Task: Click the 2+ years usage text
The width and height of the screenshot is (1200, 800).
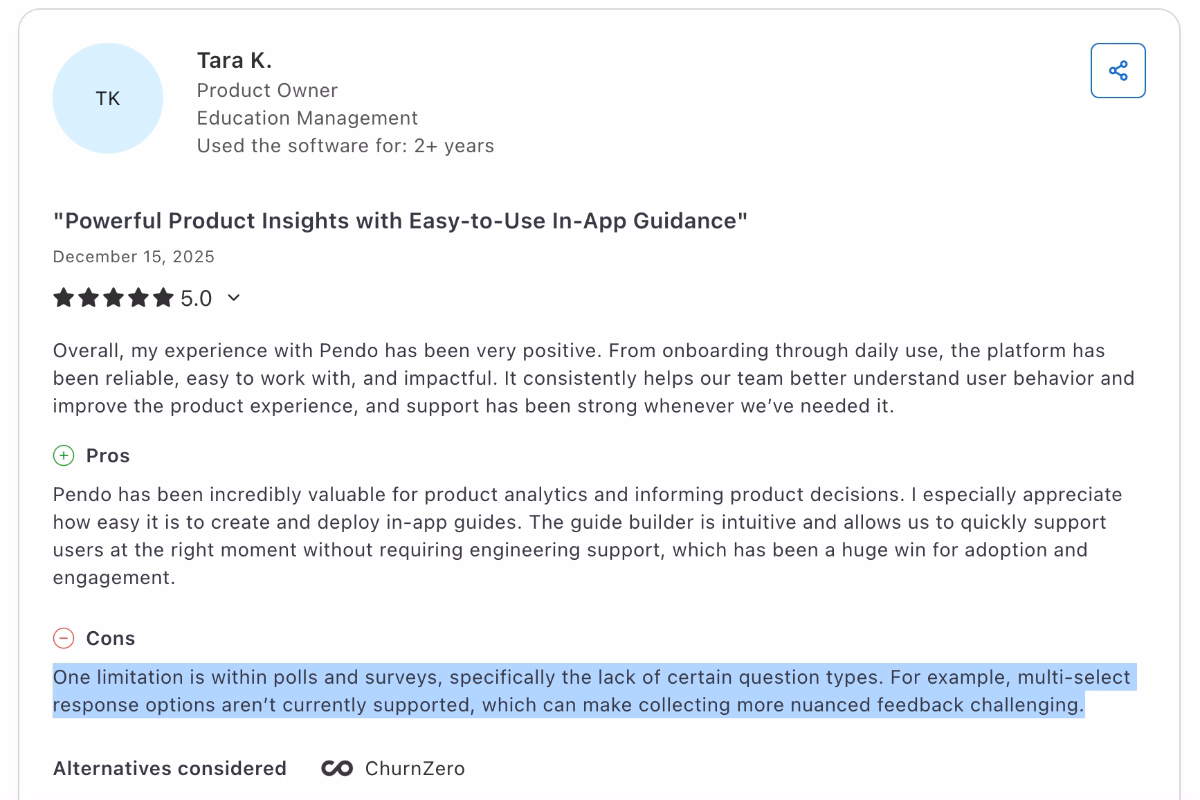Action: (345, 145)
